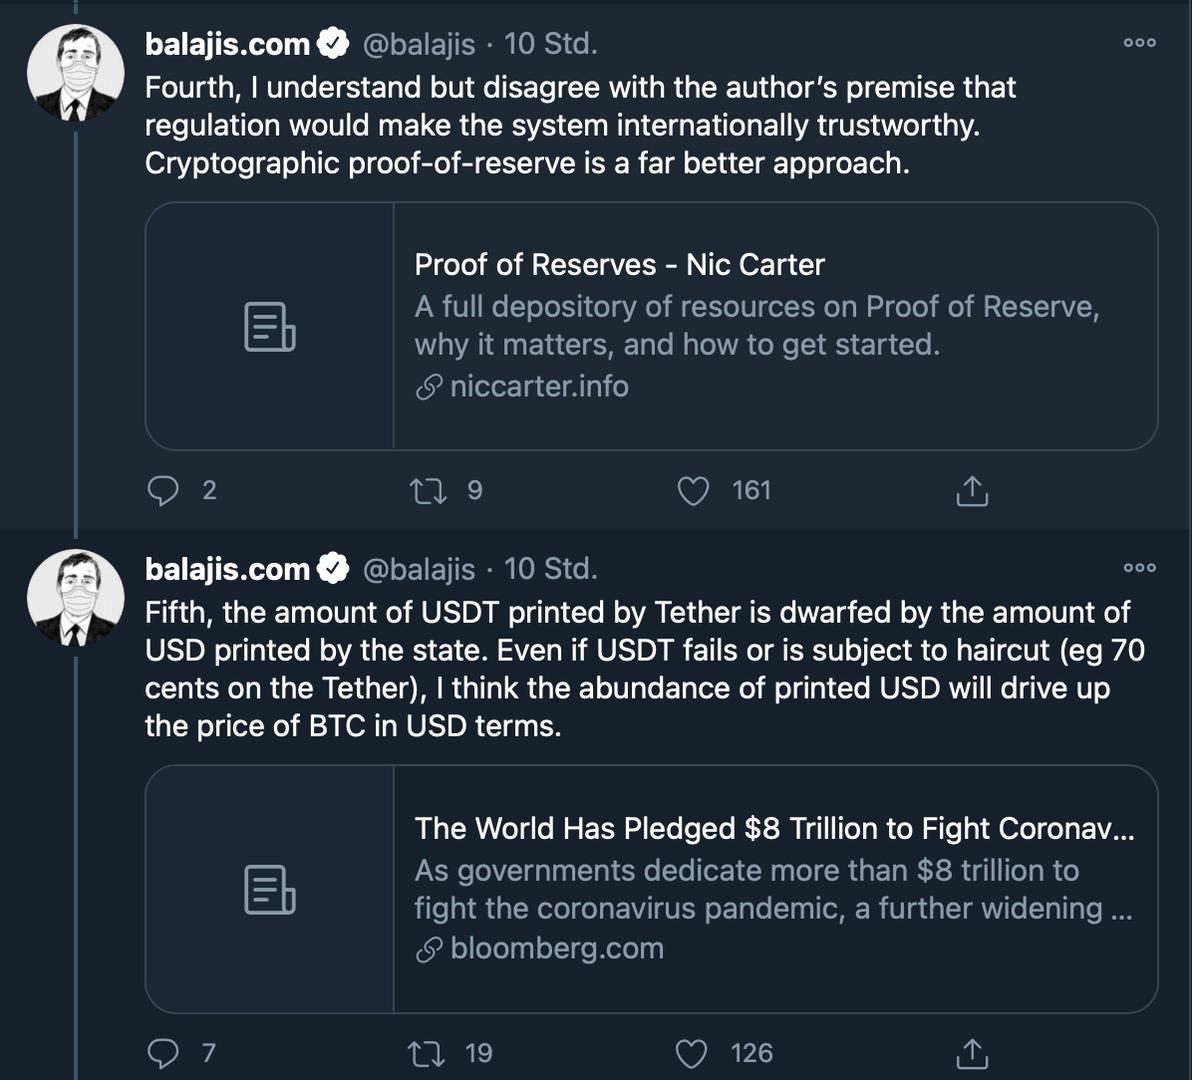Open more options for the second tweet
This screenshot has height=1080, width=1192.
click(x=1139, y=568)
